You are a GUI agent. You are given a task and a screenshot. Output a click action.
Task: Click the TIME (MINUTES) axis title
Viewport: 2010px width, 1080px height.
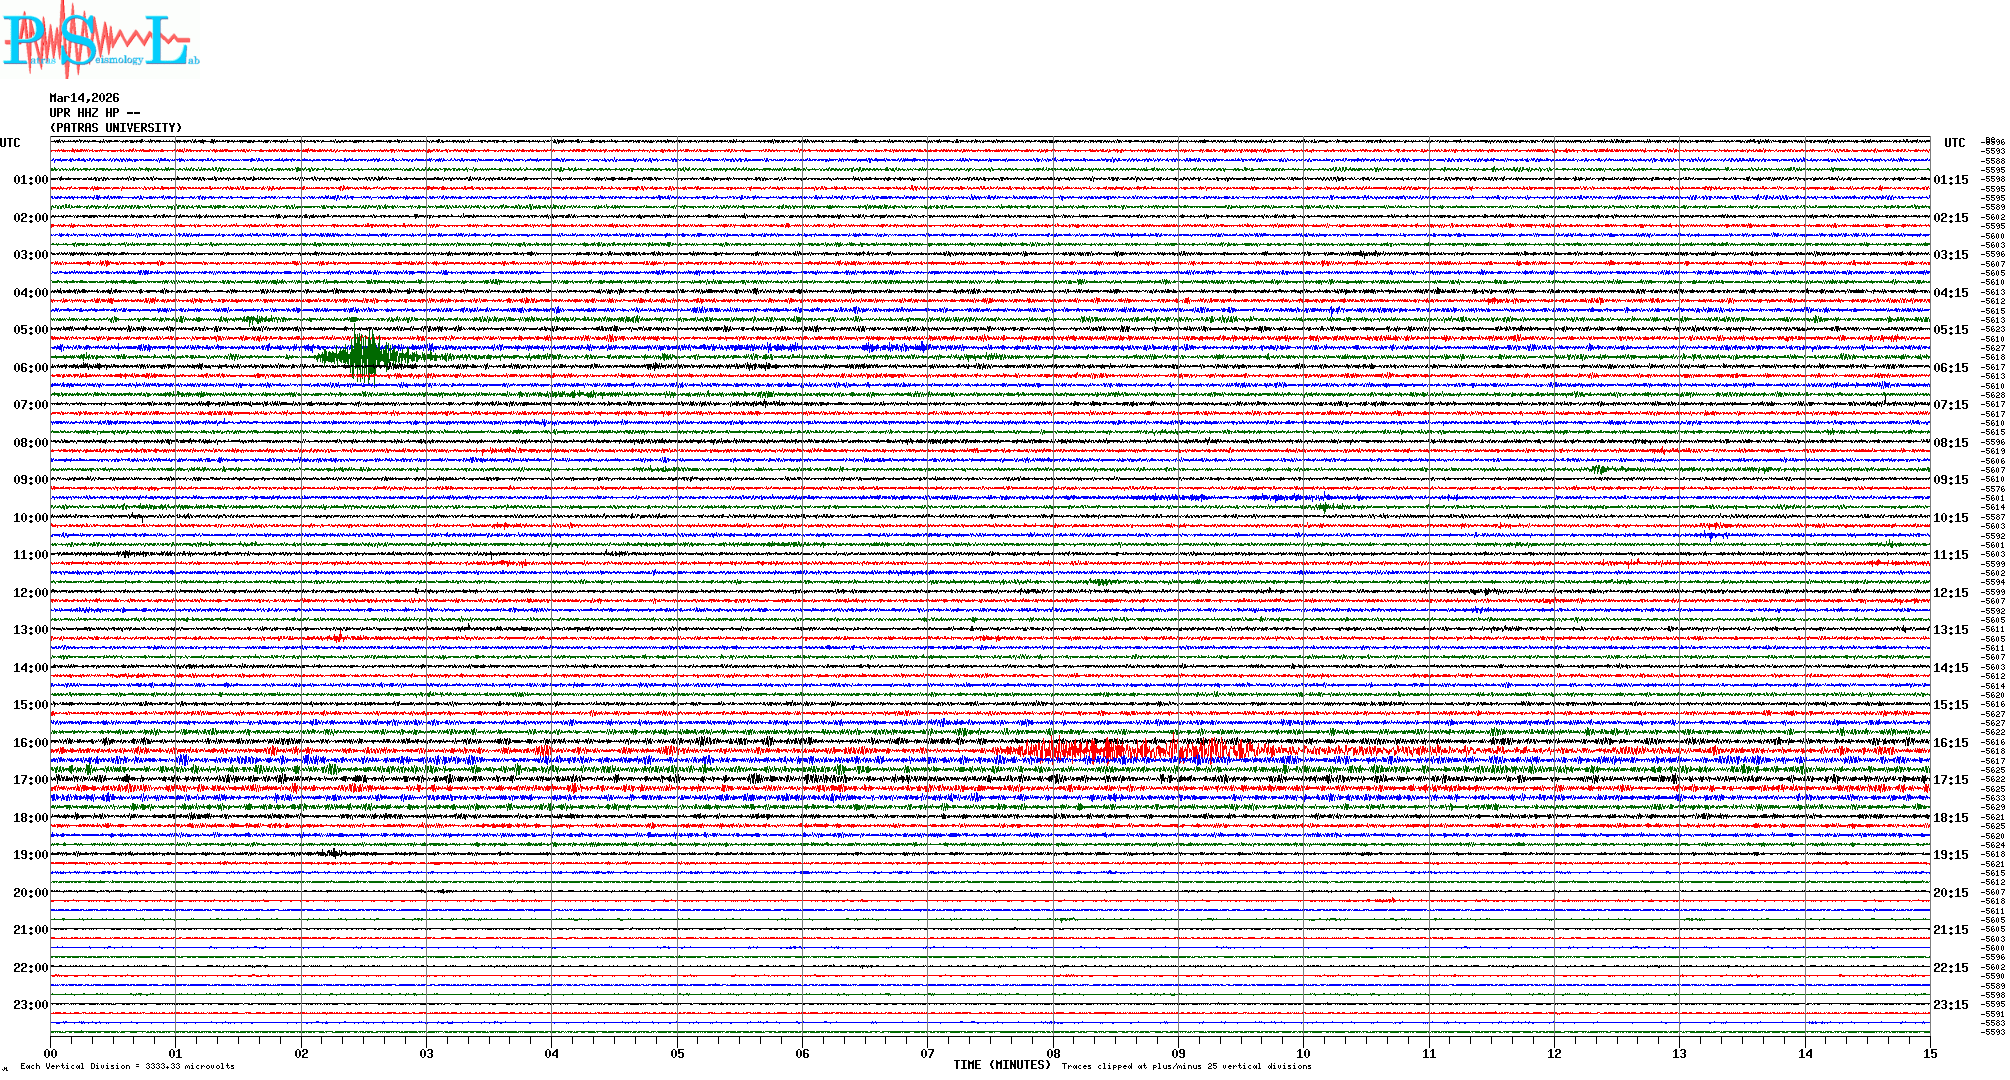coord(1002,1065)
